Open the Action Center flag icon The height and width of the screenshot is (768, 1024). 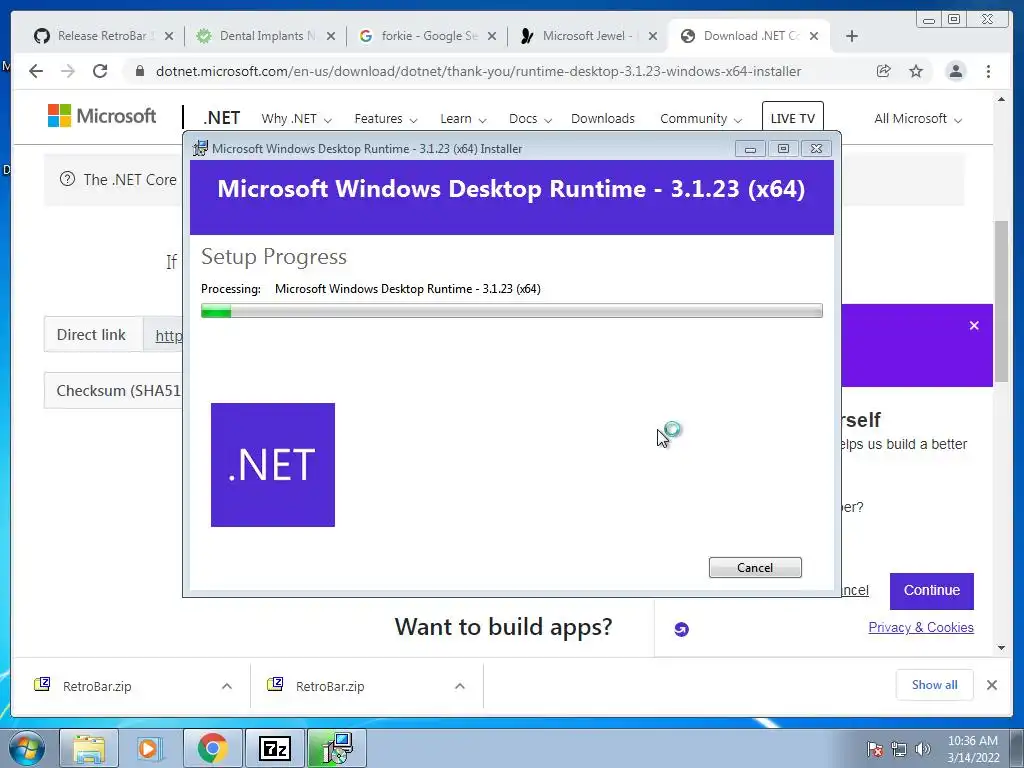[x=874, y=749]
